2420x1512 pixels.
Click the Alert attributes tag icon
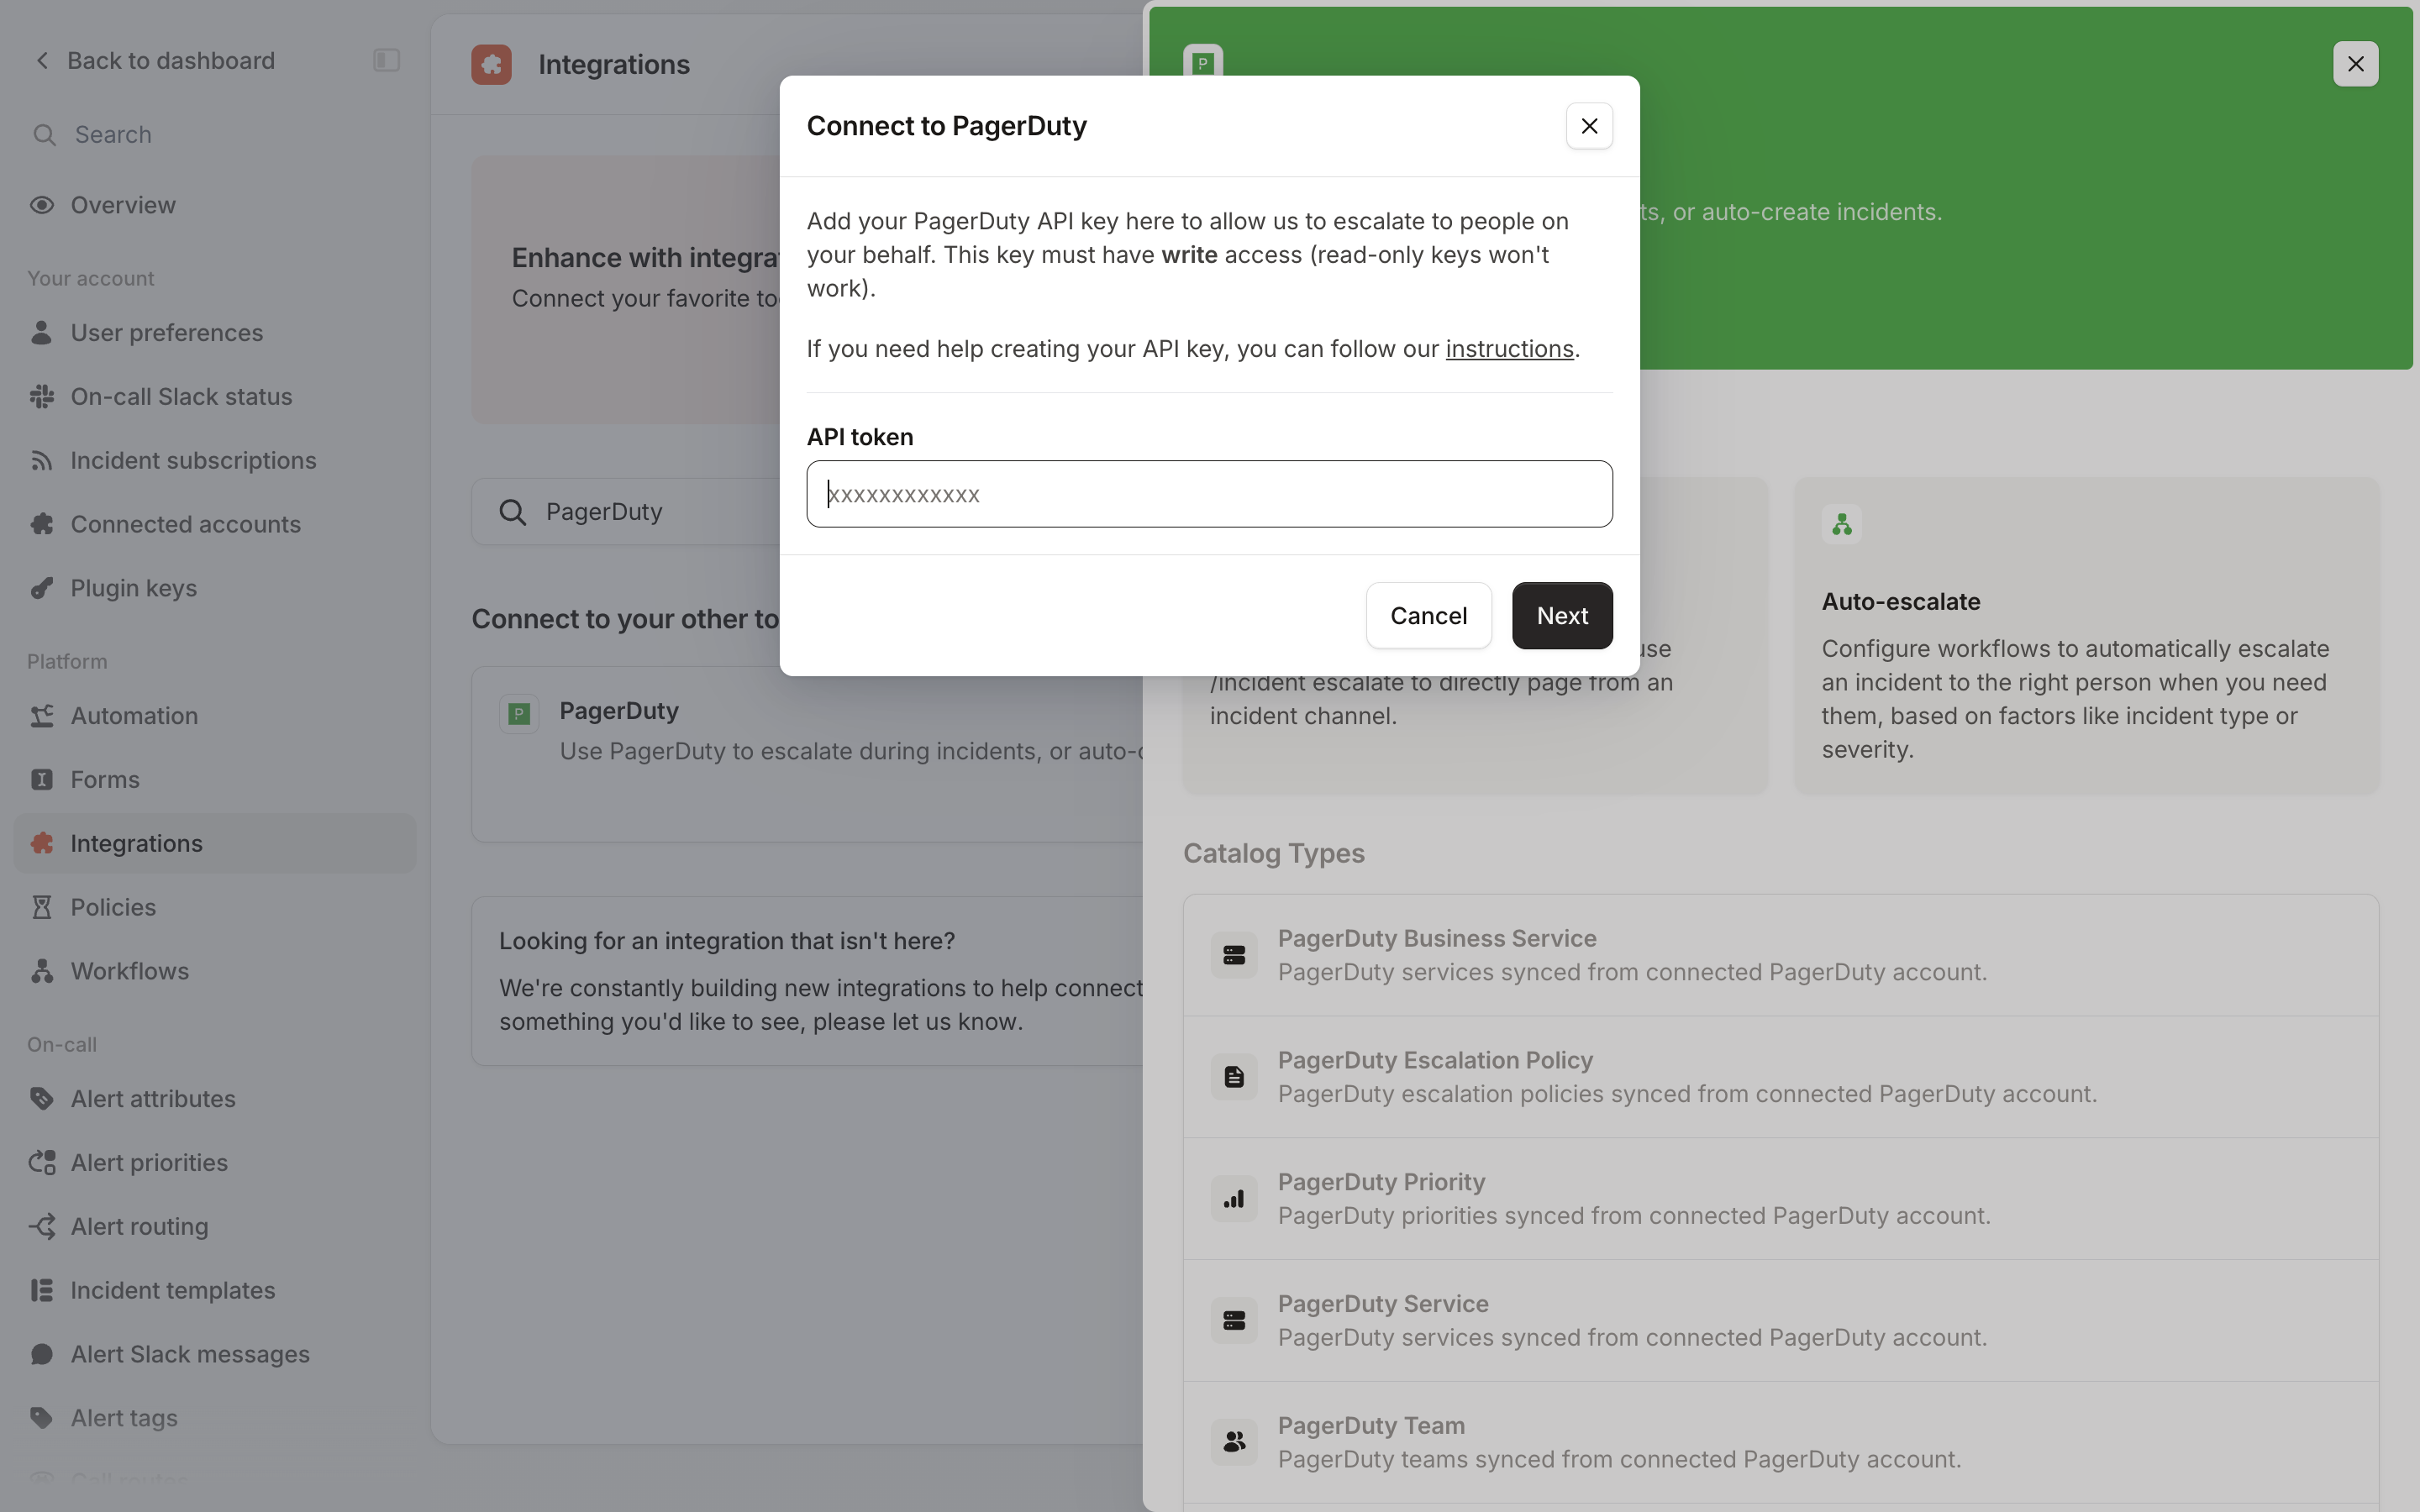coord(42,1099)
